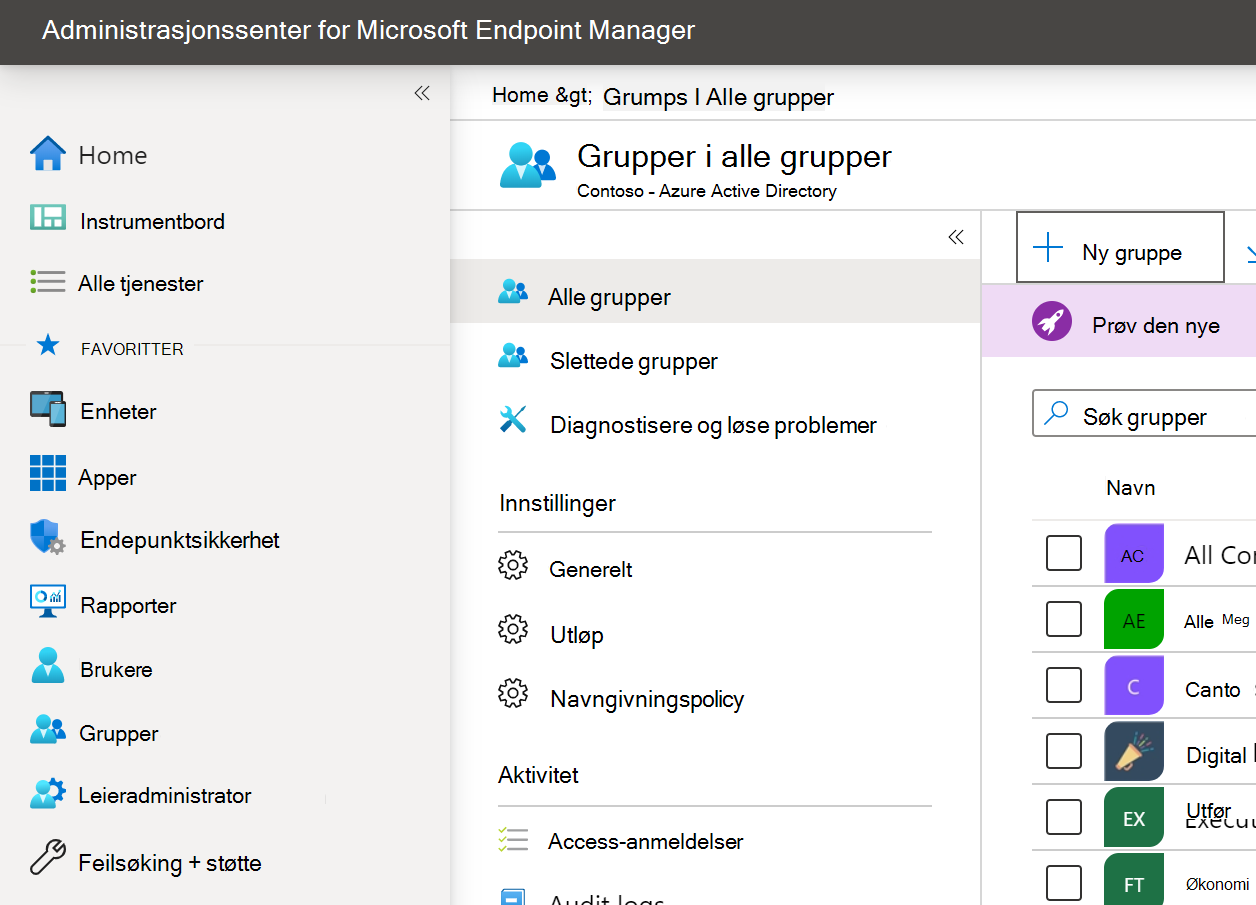
Task: Select the checkbox beside Digital group
Action: click(x=1064, y=751)
